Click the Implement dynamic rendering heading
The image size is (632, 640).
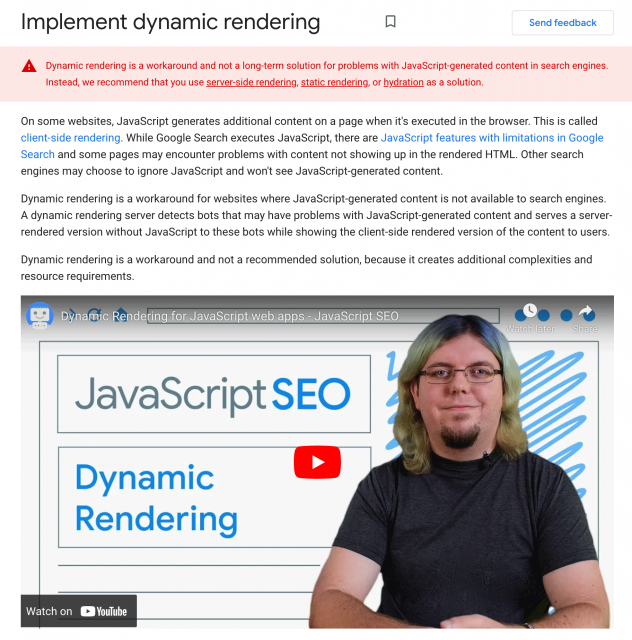pyautogui.click(x=171, y=22)
